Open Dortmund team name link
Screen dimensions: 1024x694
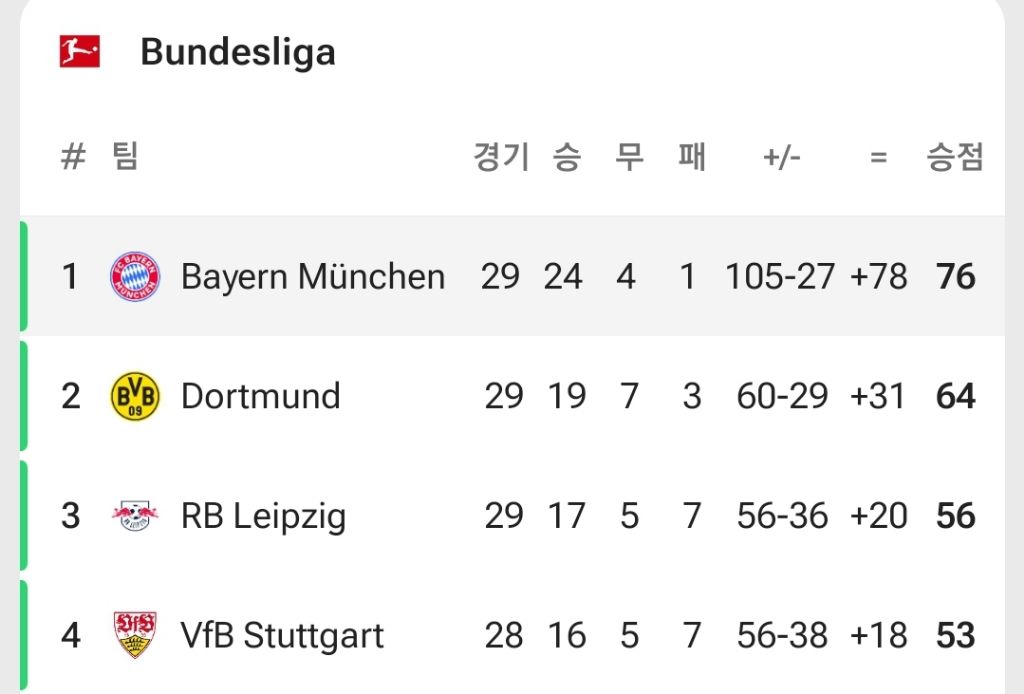(260, 396)
